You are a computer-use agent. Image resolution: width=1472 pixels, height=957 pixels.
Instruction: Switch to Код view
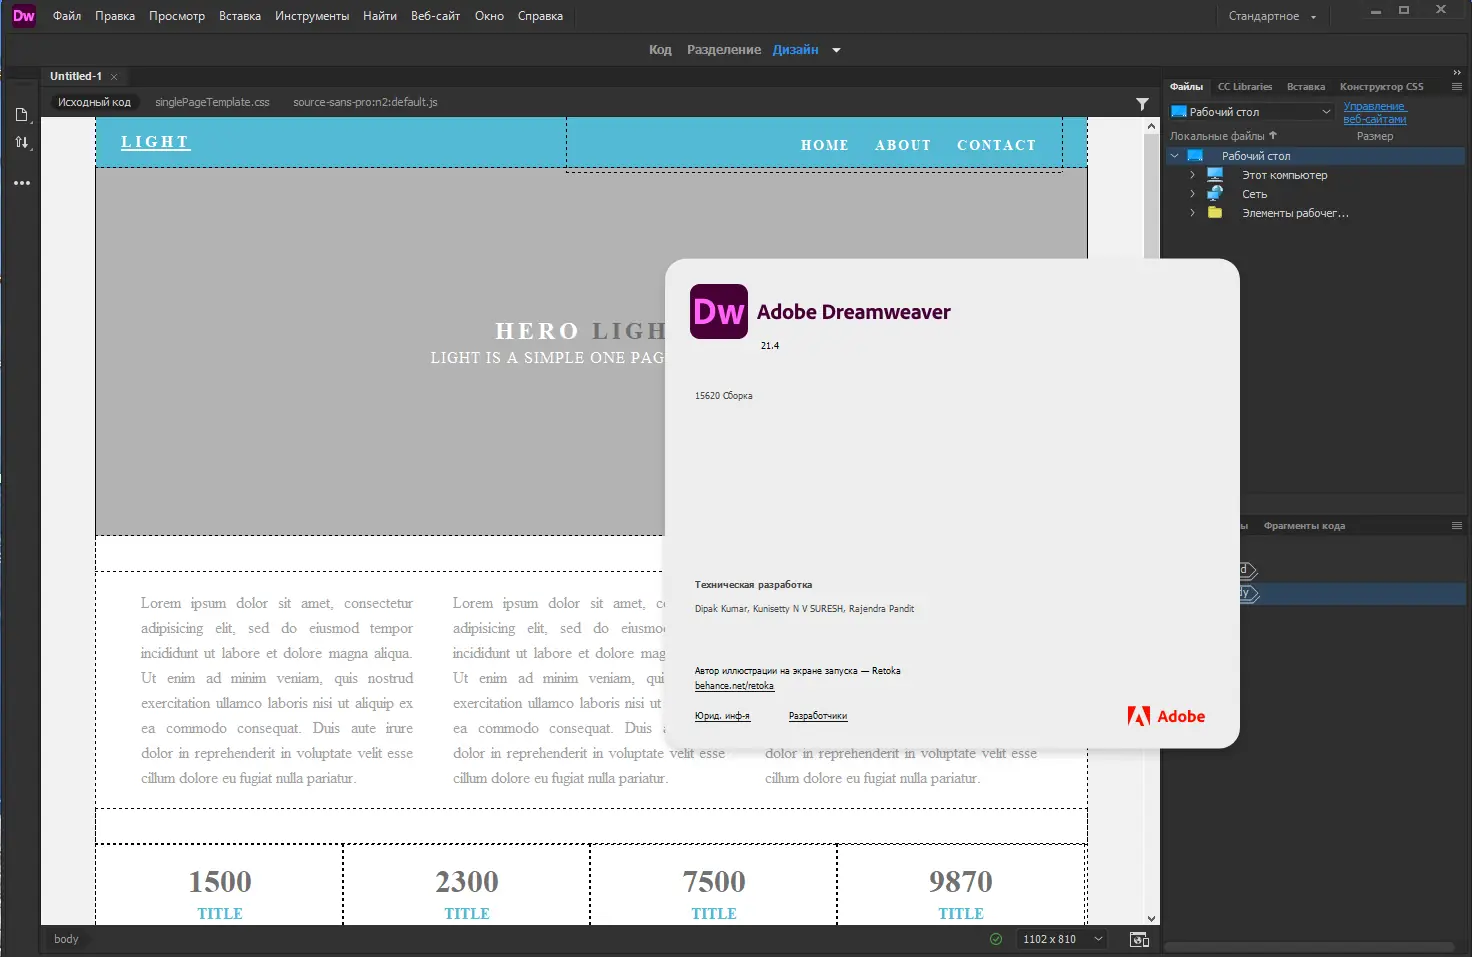(x=660, y=50)
